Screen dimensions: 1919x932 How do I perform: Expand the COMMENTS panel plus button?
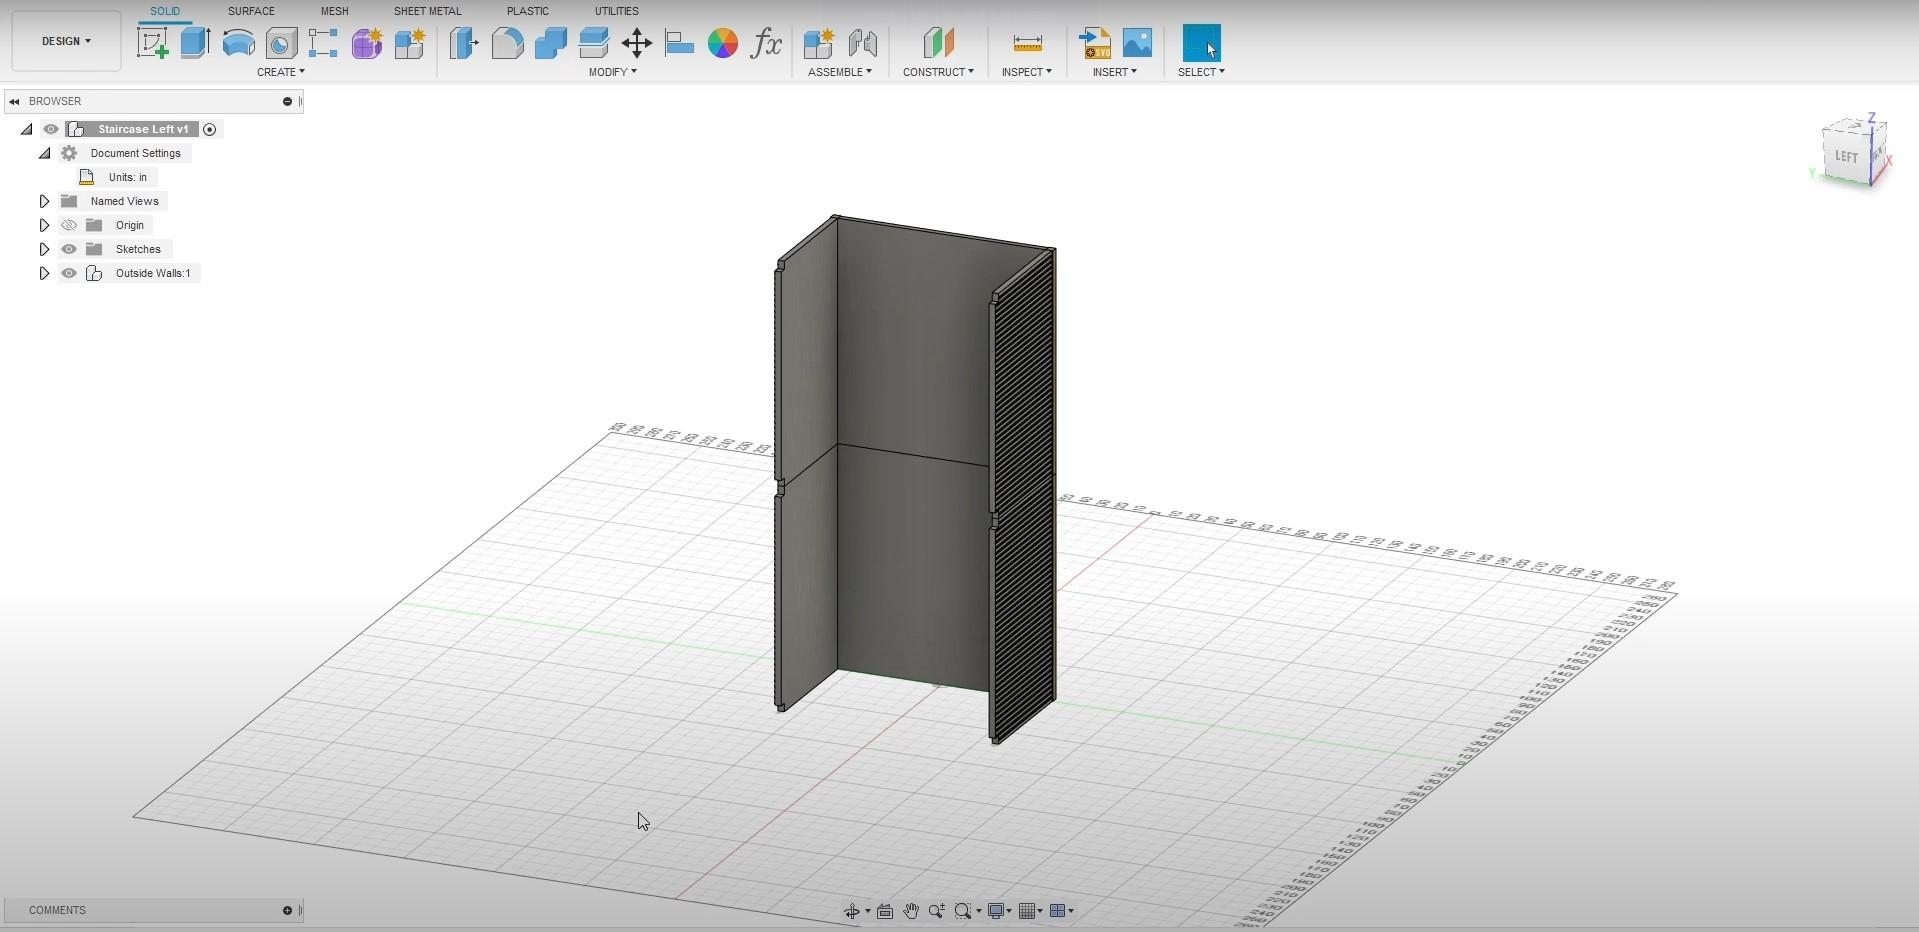pos(287,910)
